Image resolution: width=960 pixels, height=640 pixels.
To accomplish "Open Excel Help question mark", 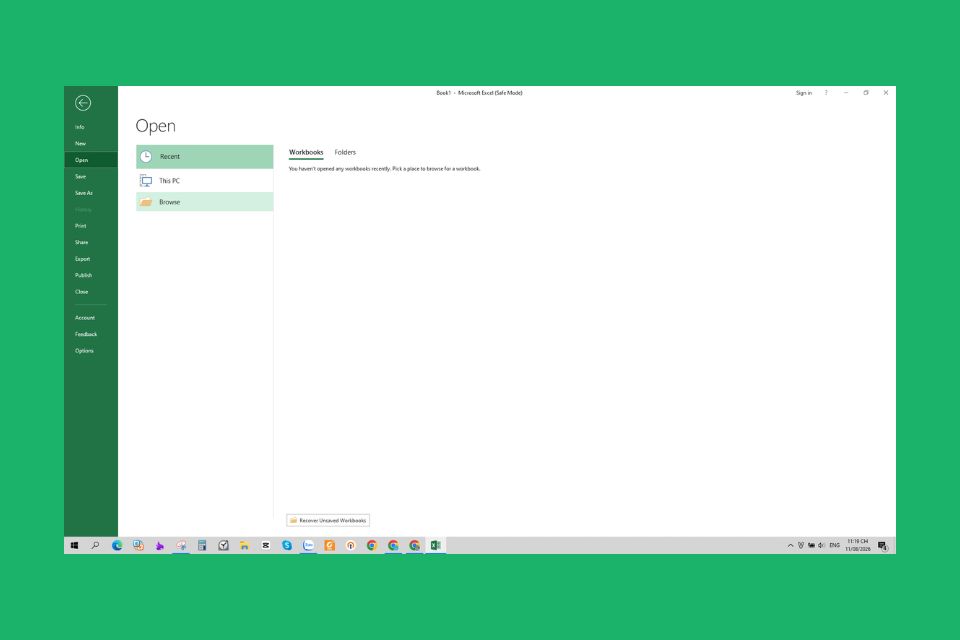I will 826,93.
